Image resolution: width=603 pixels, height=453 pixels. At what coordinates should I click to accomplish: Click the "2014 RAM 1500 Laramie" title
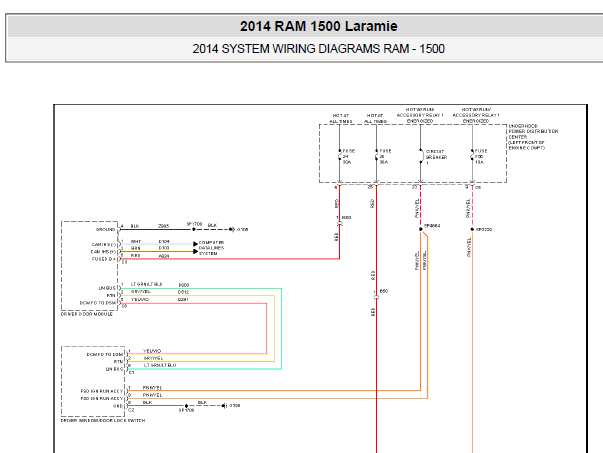[x=318, y=26]
